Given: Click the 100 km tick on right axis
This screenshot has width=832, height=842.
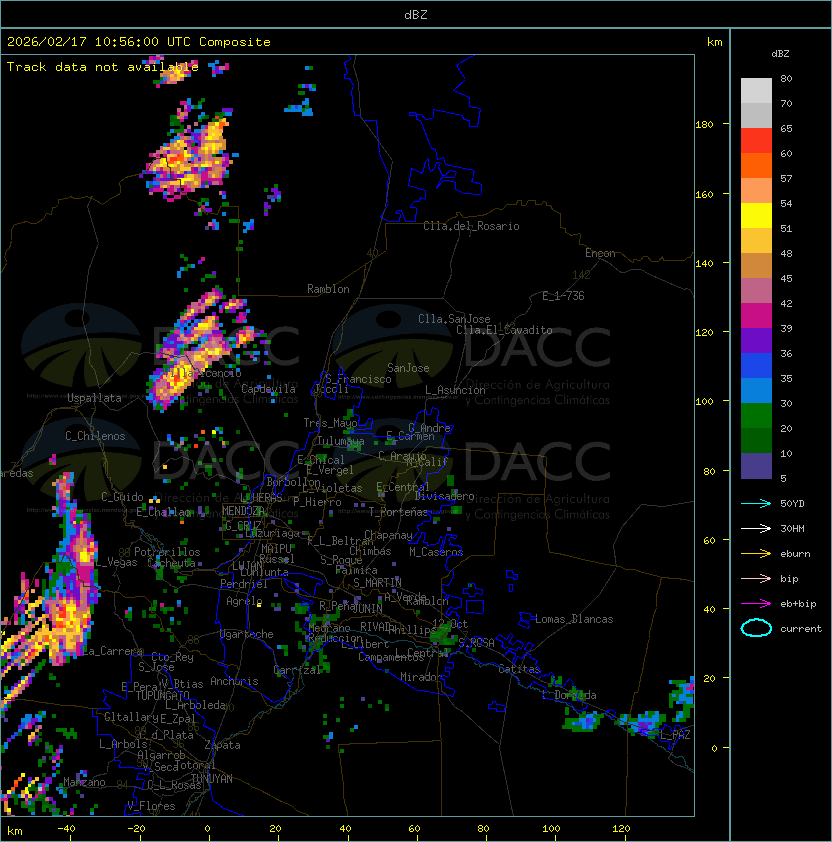Looking at the screenshot, I should 704,401.
